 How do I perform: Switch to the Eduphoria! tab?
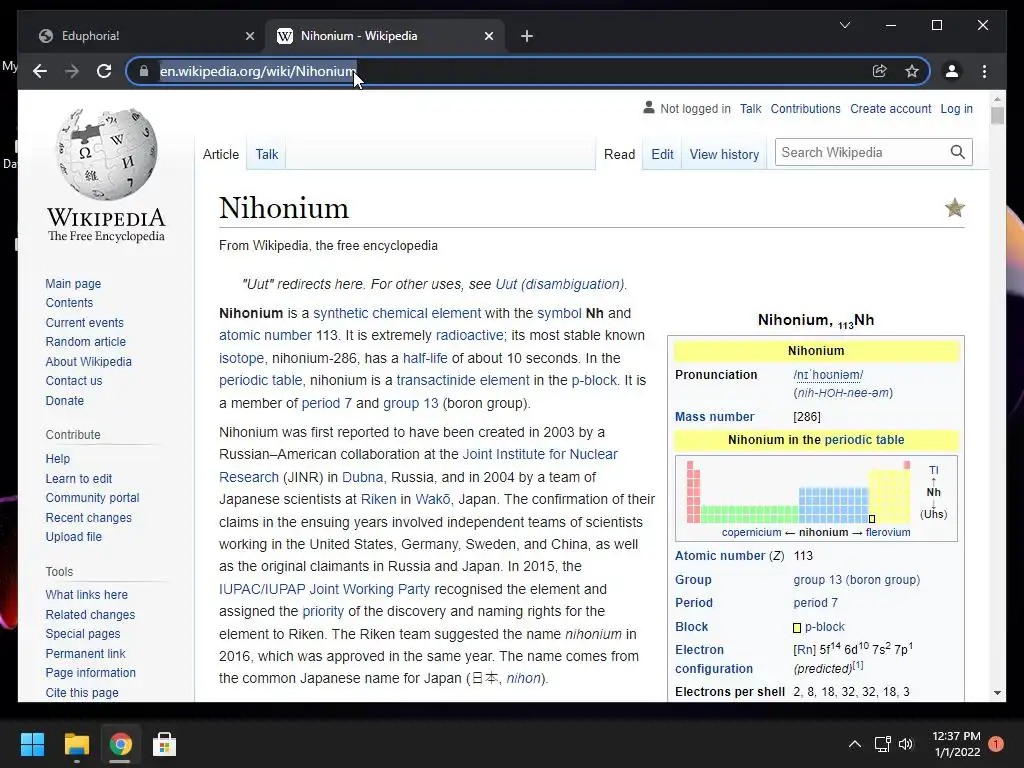point(147,36)
